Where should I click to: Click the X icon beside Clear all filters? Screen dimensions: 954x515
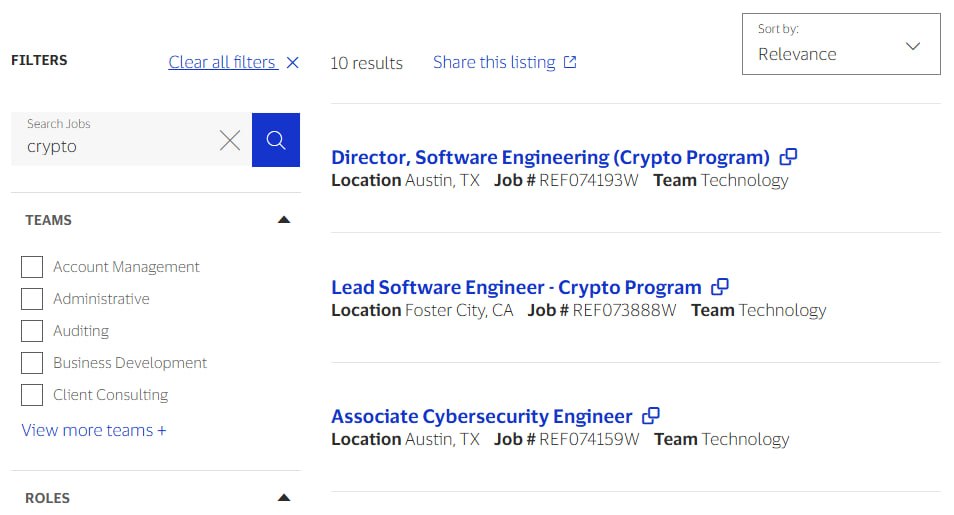point(292,63)
